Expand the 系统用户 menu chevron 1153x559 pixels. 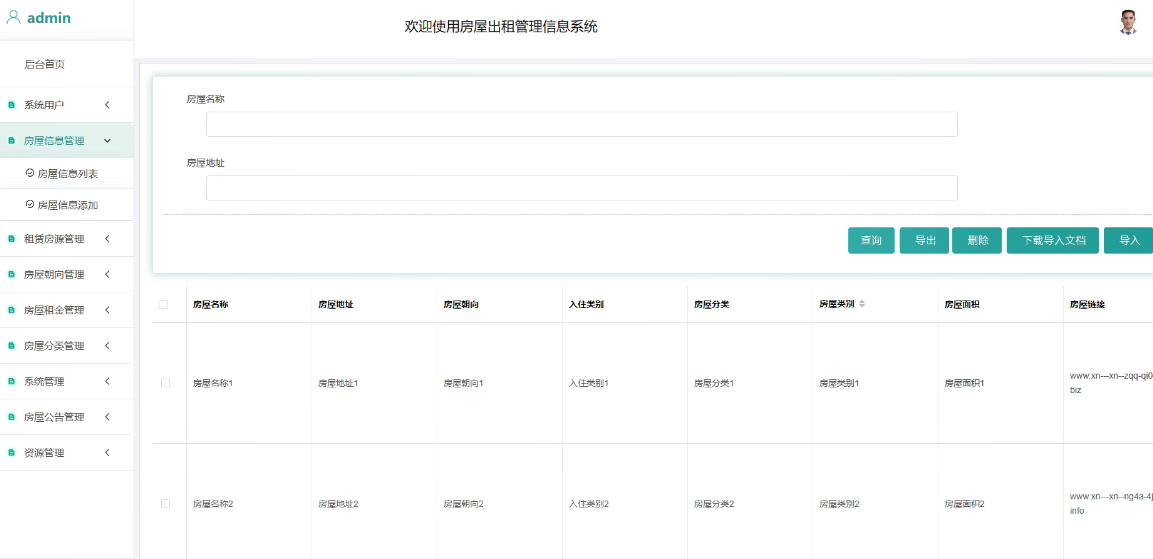click(x=107, y=105)
